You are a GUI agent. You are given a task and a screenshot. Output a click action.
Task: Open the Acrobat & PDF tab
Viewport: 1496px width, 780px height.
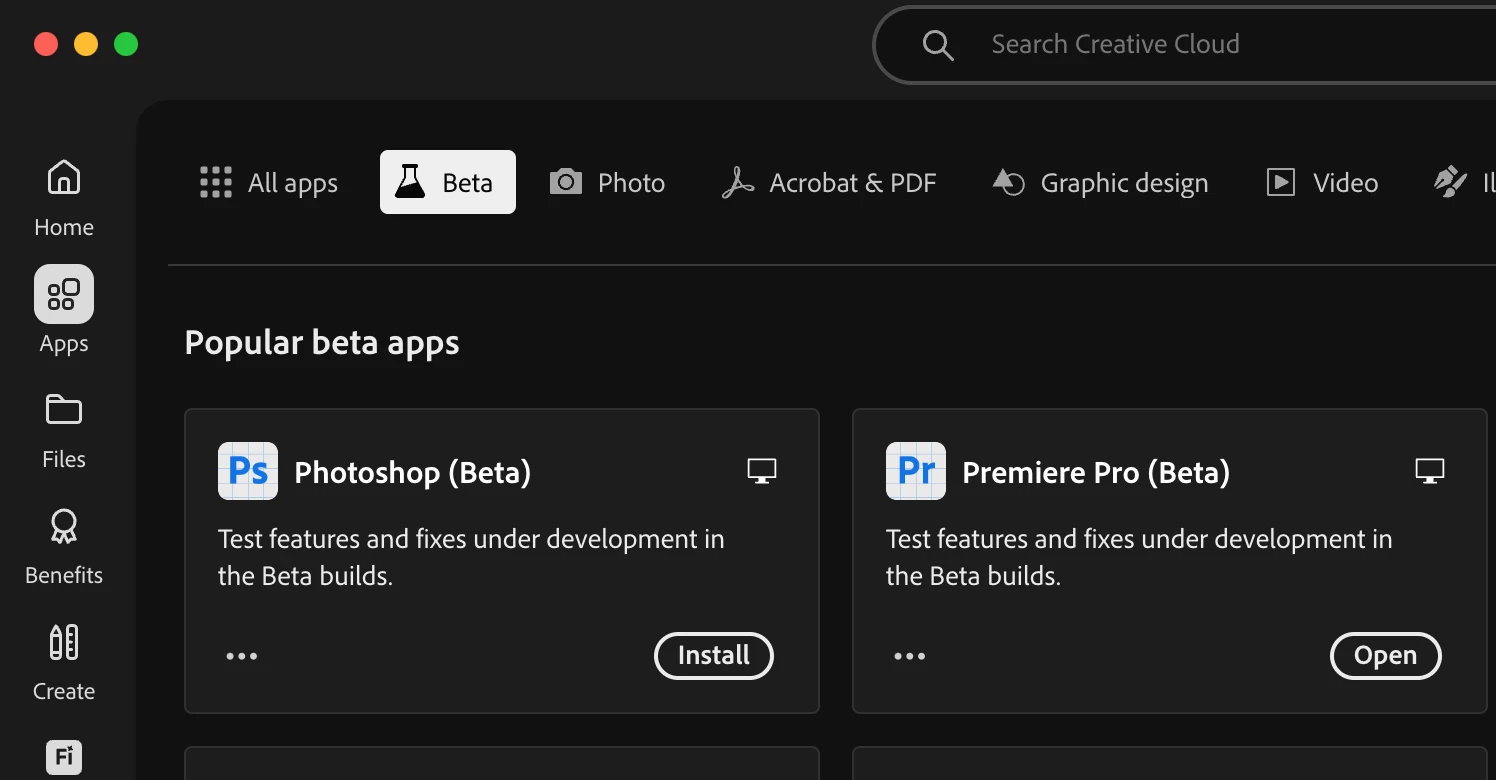point(829,183)
